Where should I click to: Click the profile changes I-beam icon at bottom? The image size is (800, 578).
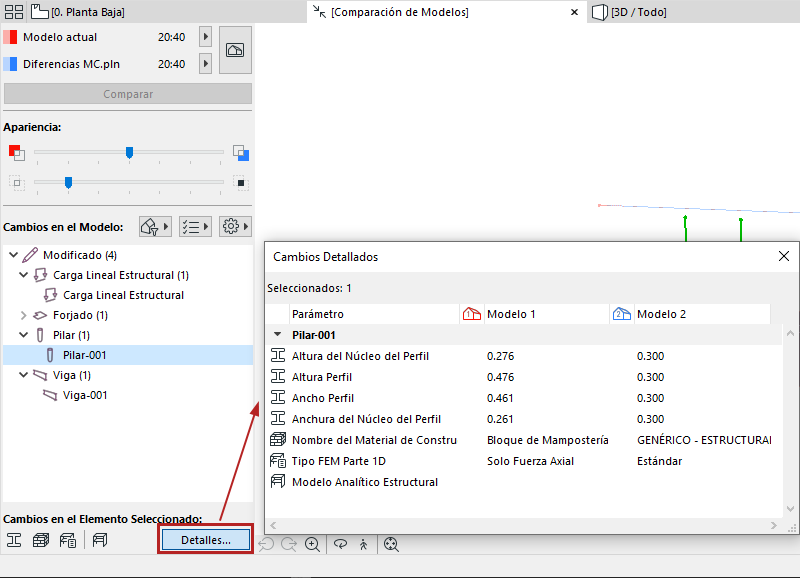(x=14, y=540)
